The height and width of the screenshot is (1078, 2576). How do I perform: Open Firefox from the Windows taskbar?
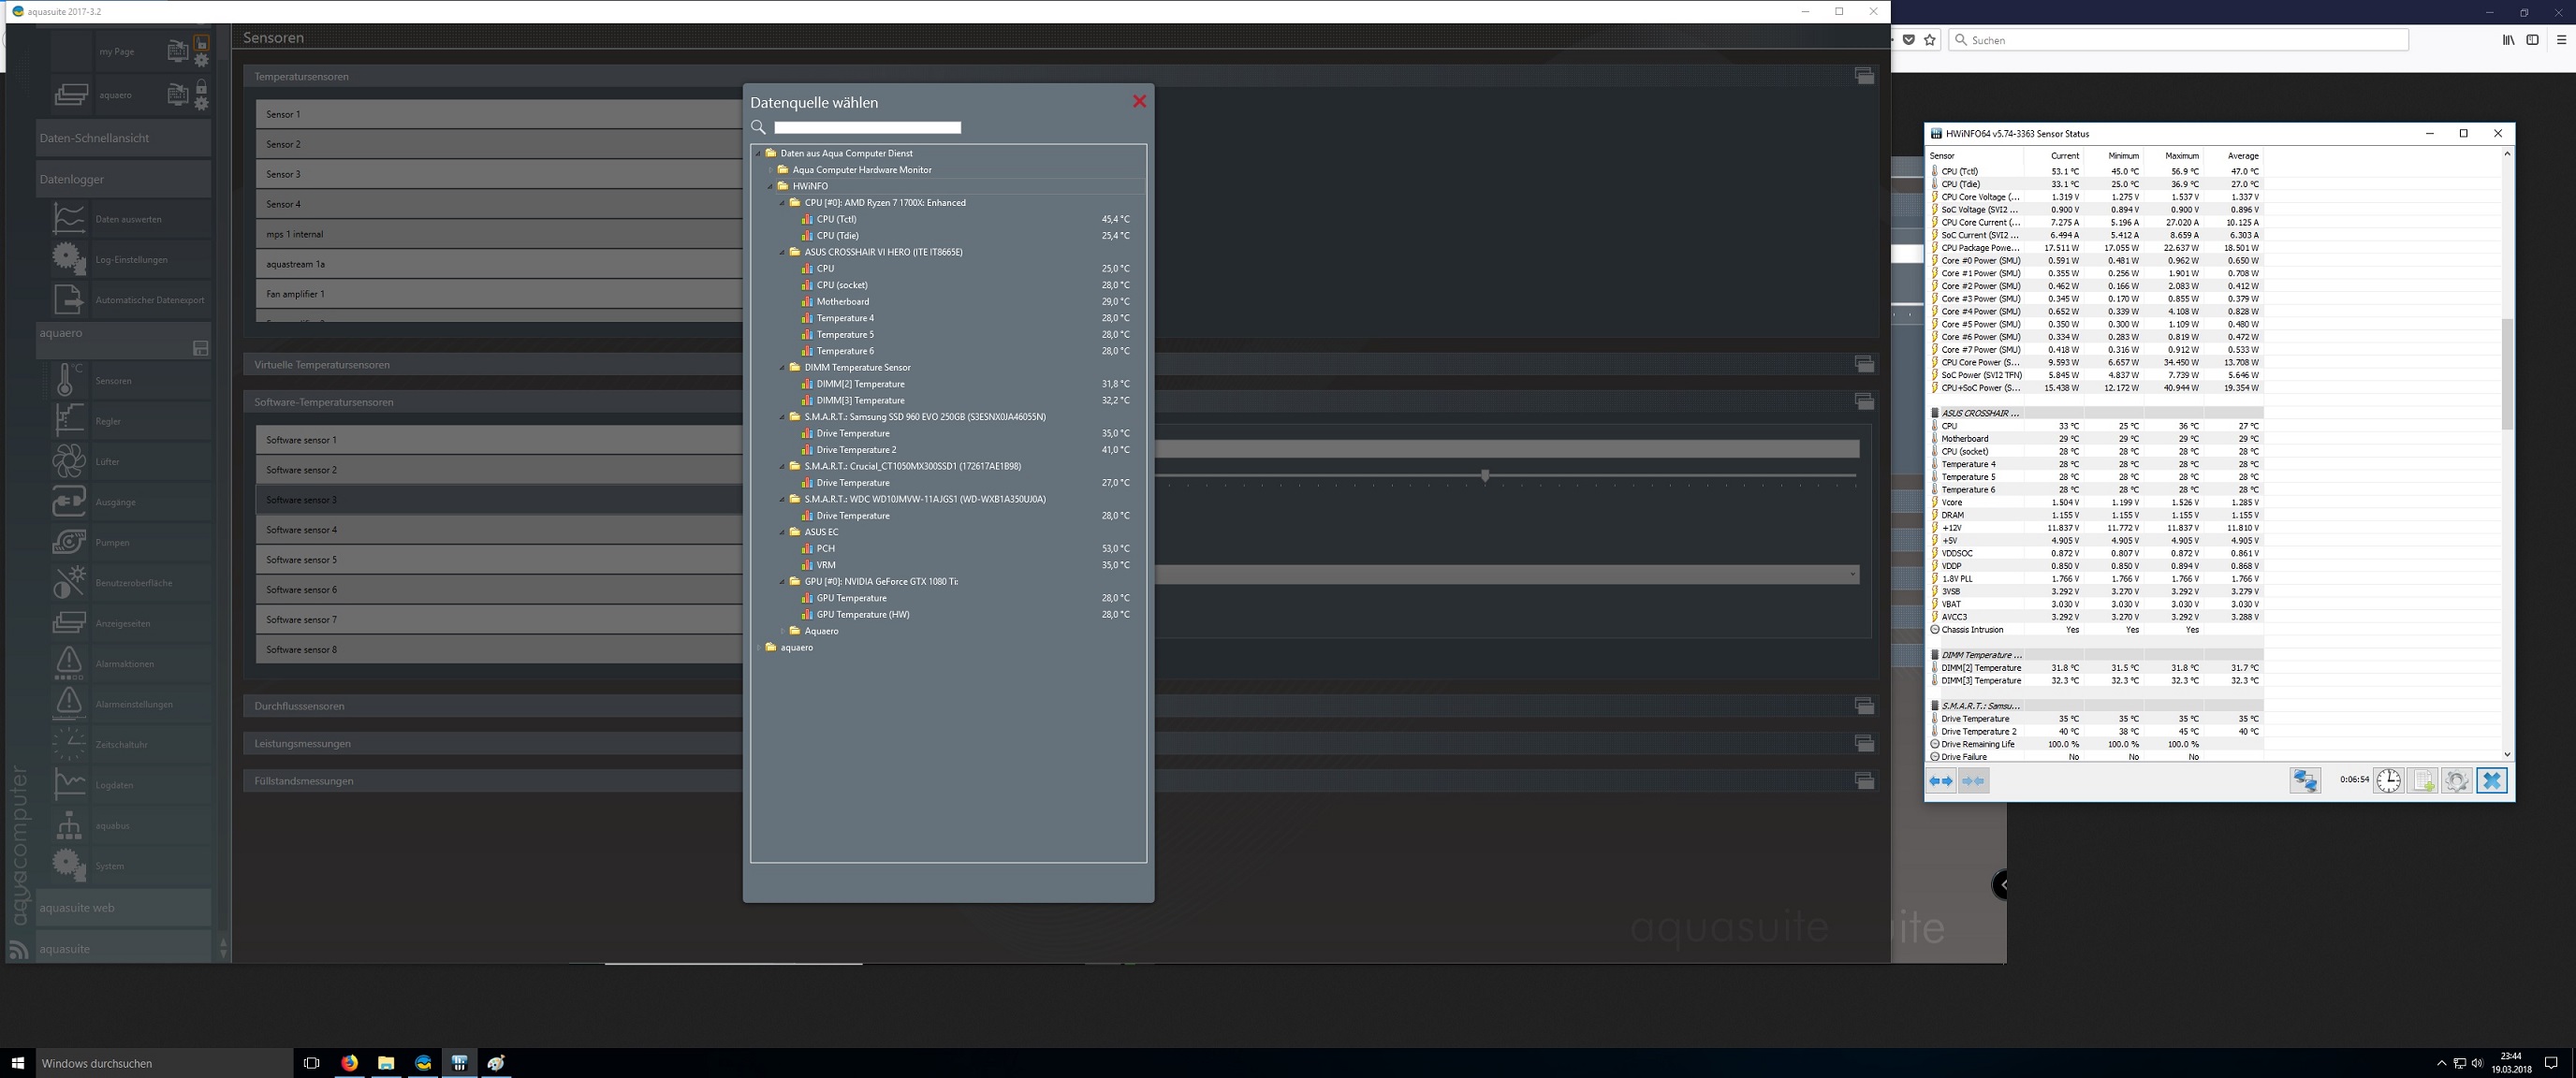click(x=349, y=1063)
